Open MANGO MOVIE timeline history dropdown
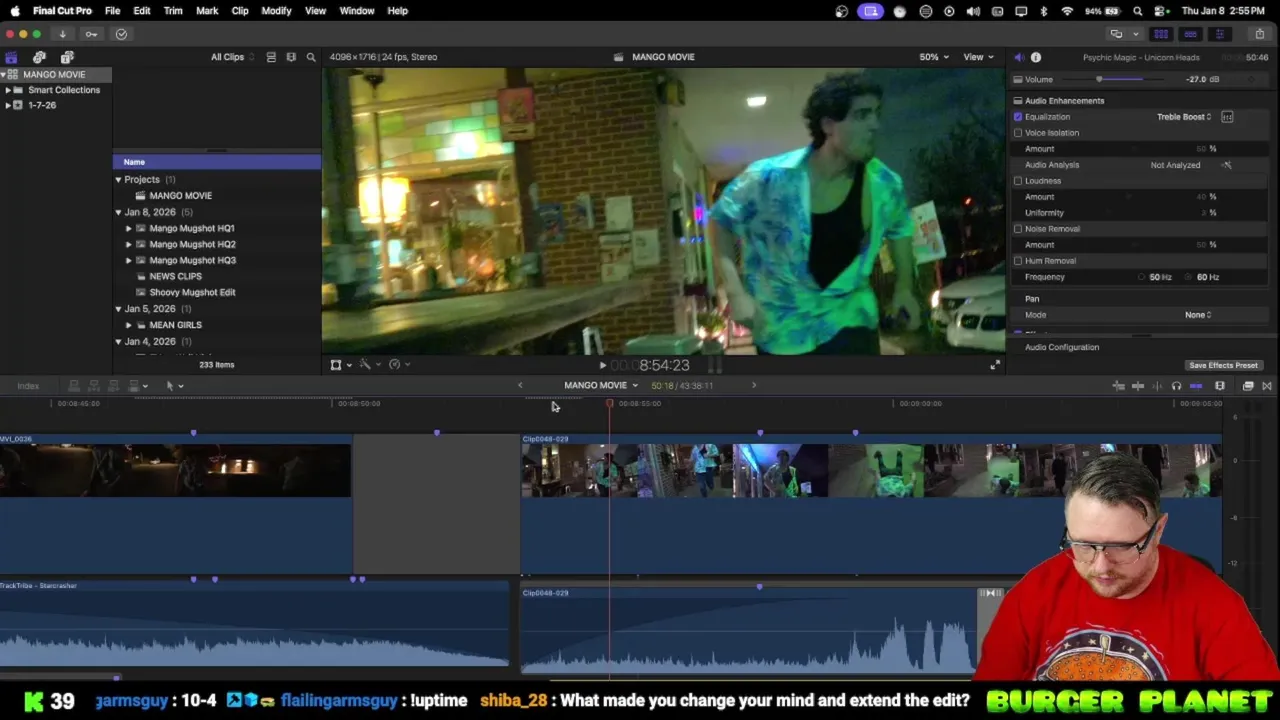1280x720 pixels. [x=601, y=386]
